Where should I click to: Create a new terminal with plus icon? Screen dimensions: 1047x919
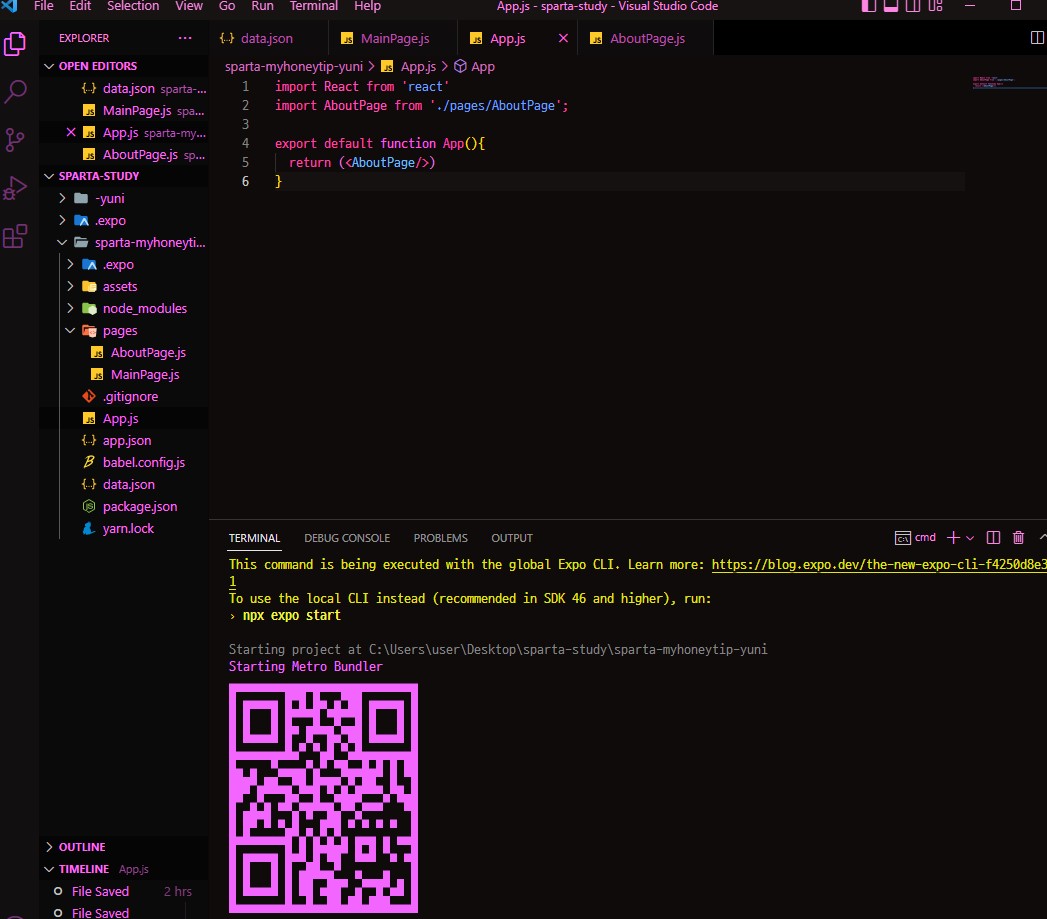[954, 538]
